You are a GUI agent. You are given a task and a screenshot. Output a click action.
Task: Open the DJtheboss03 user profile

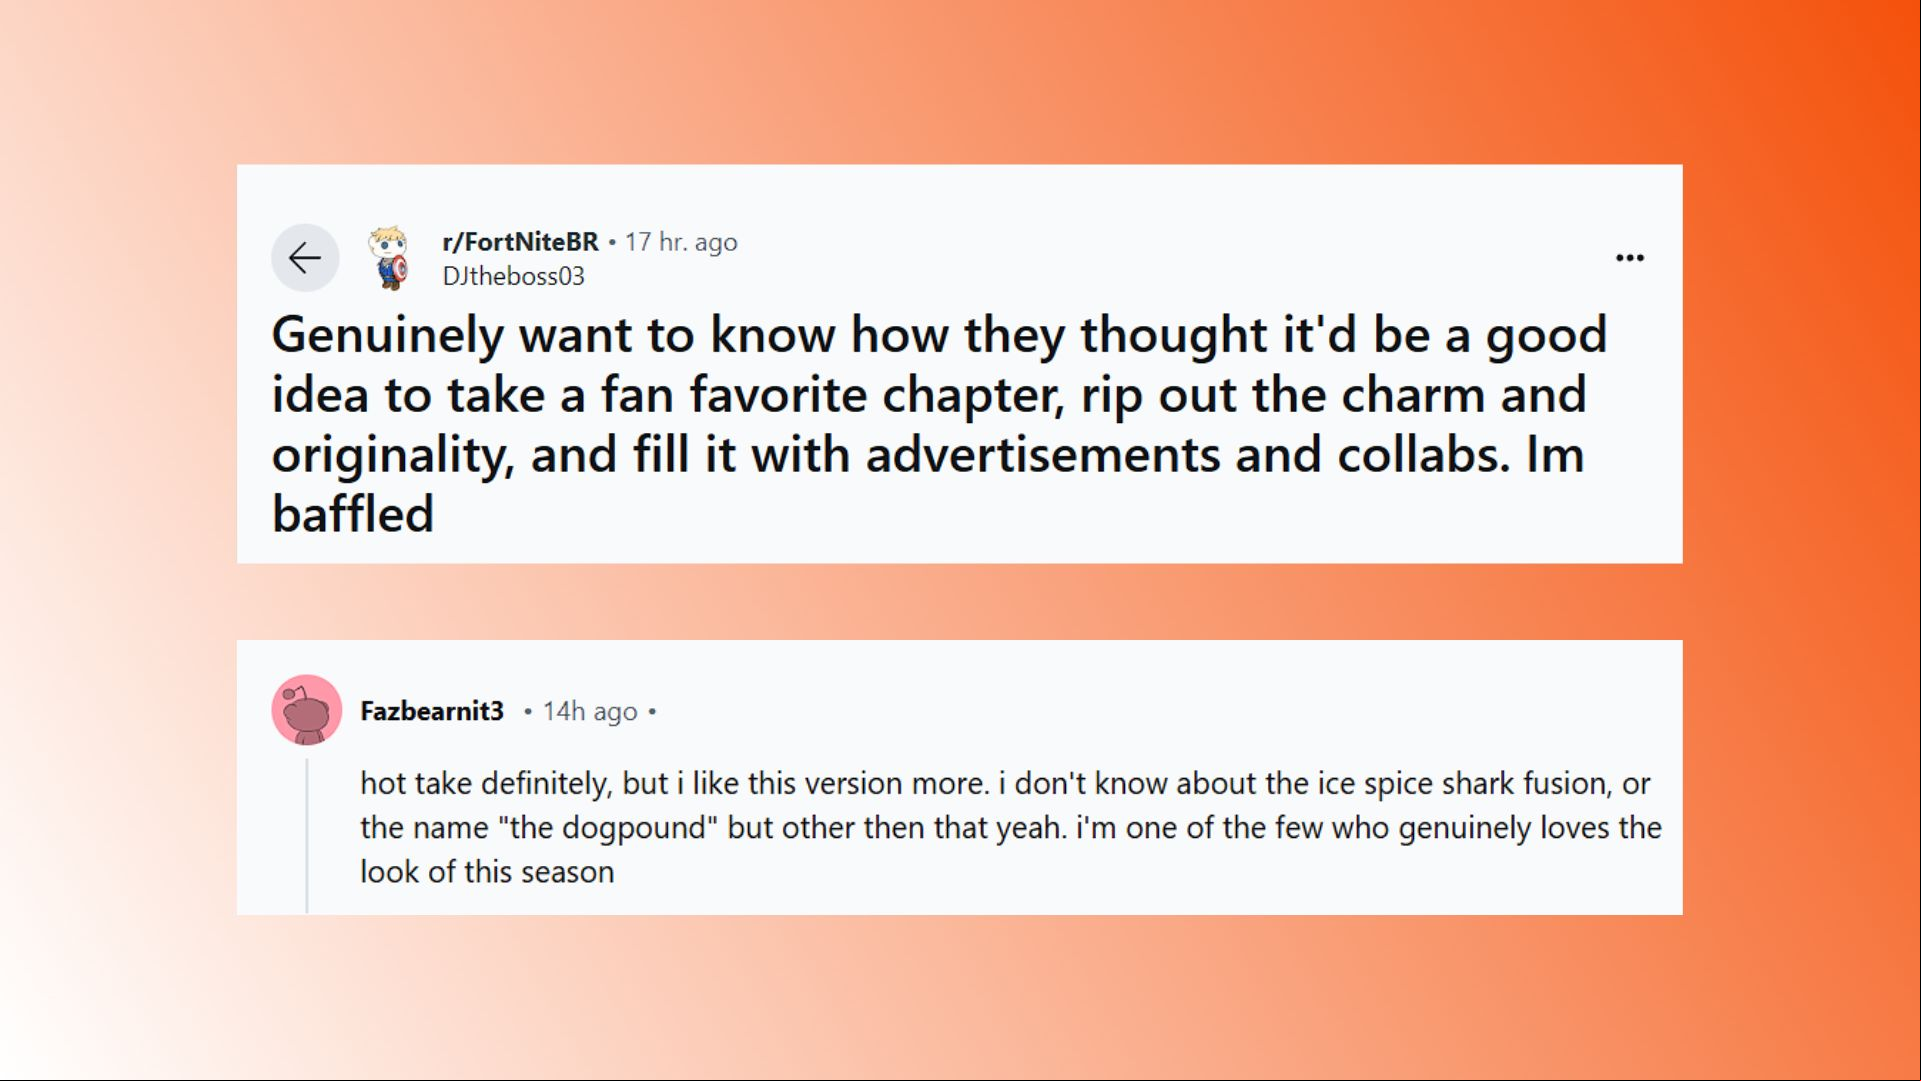[x=513, y=277]
